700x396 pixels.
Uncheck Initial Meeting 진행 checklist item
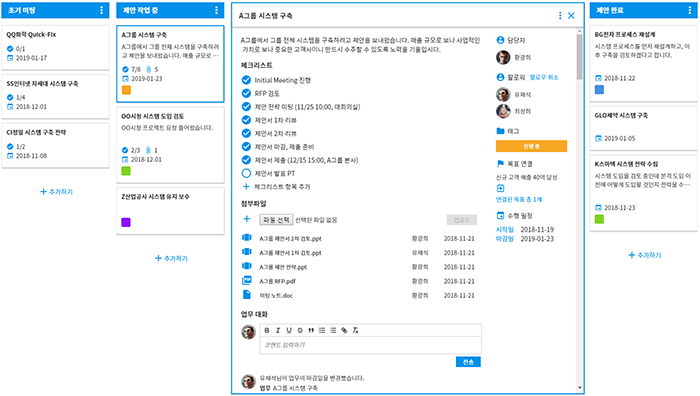[246, 80]
